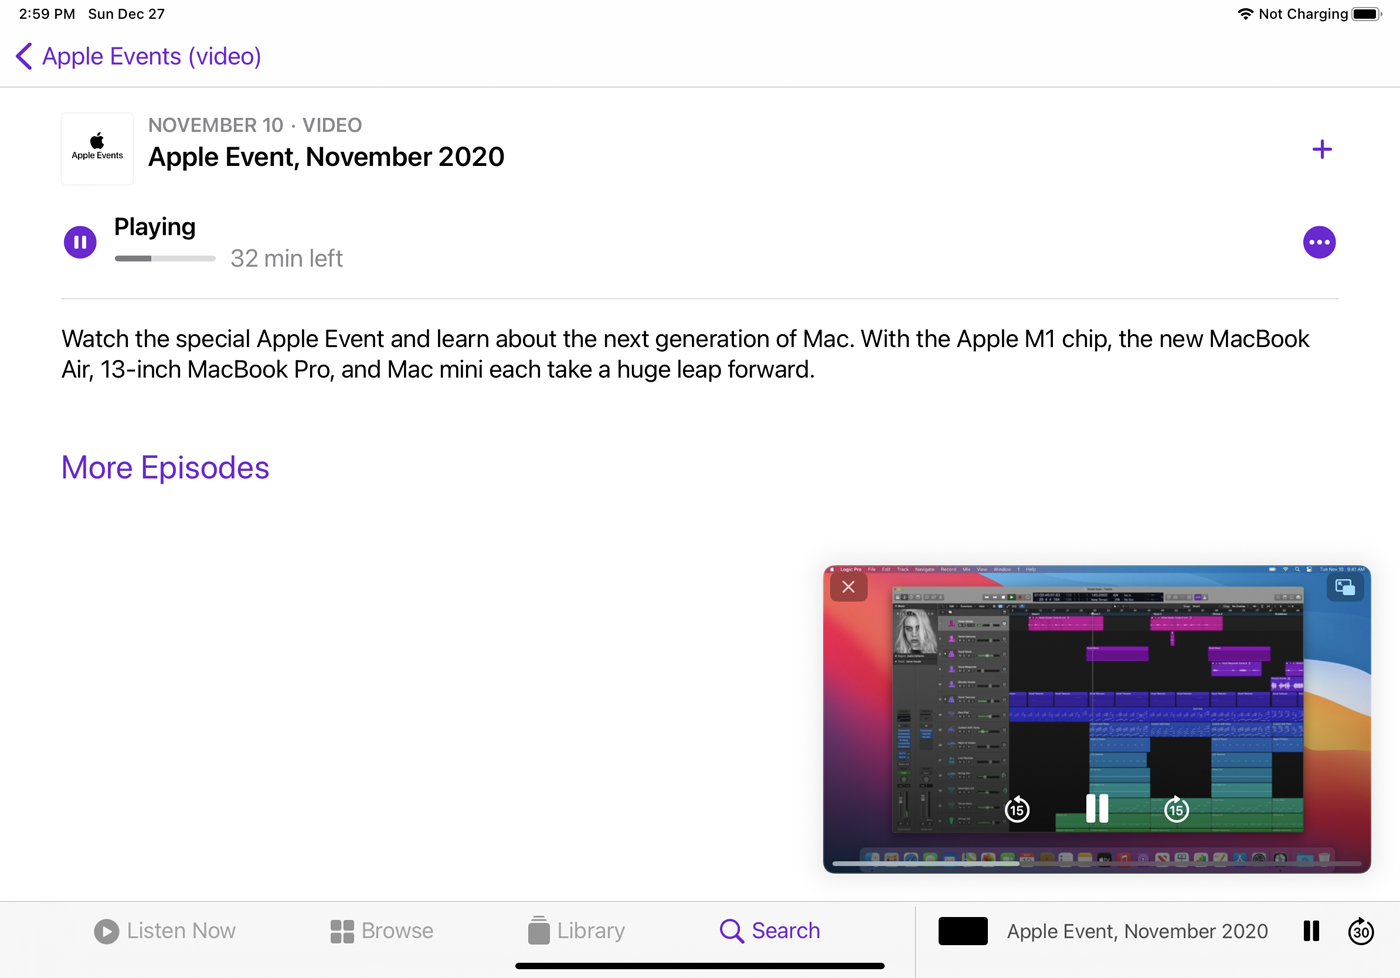This screenshot has height=978, width=1400.
Task: Switch to Search tab
Action: pos(770,931)
